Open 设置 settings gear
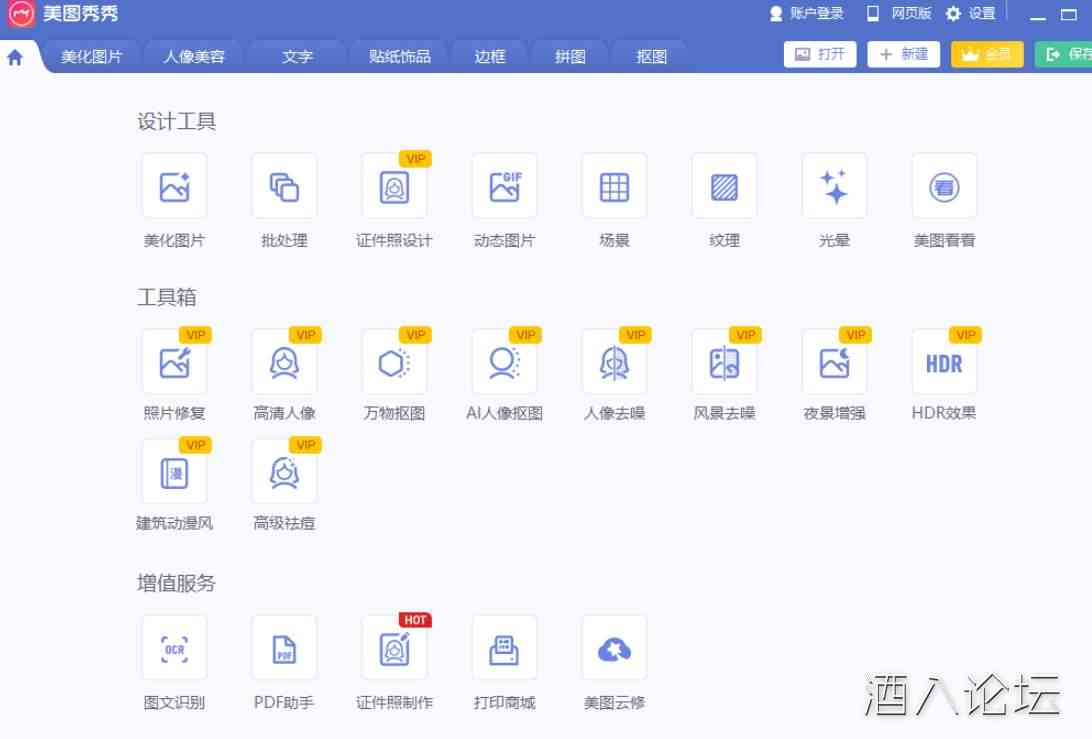Image resolution: width=1092 pixels, height=739 pixels. pyautogui.click(x=971, y=13)
